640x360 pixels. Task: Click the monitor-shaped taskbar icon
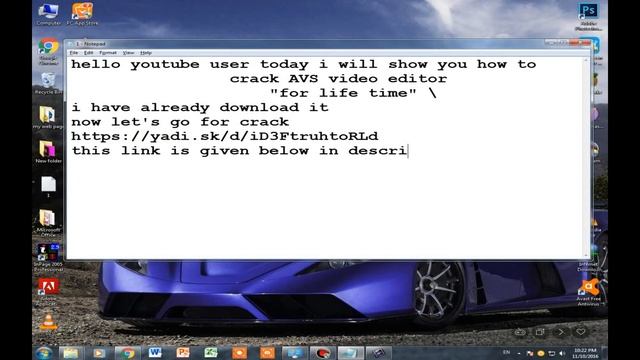pos(295,353)
